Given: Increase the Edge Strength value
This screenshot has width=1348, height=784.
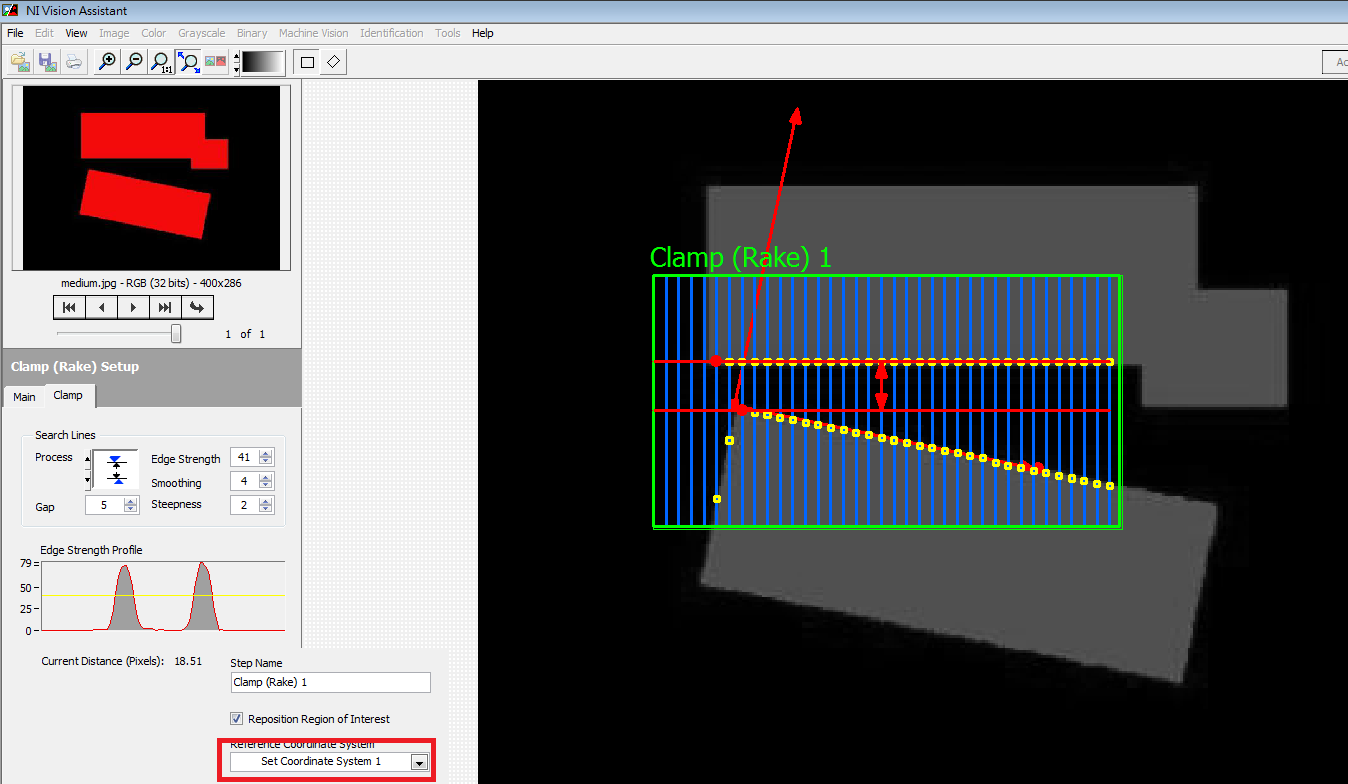Looking at the screenshot, I should [x=265, y=454].
